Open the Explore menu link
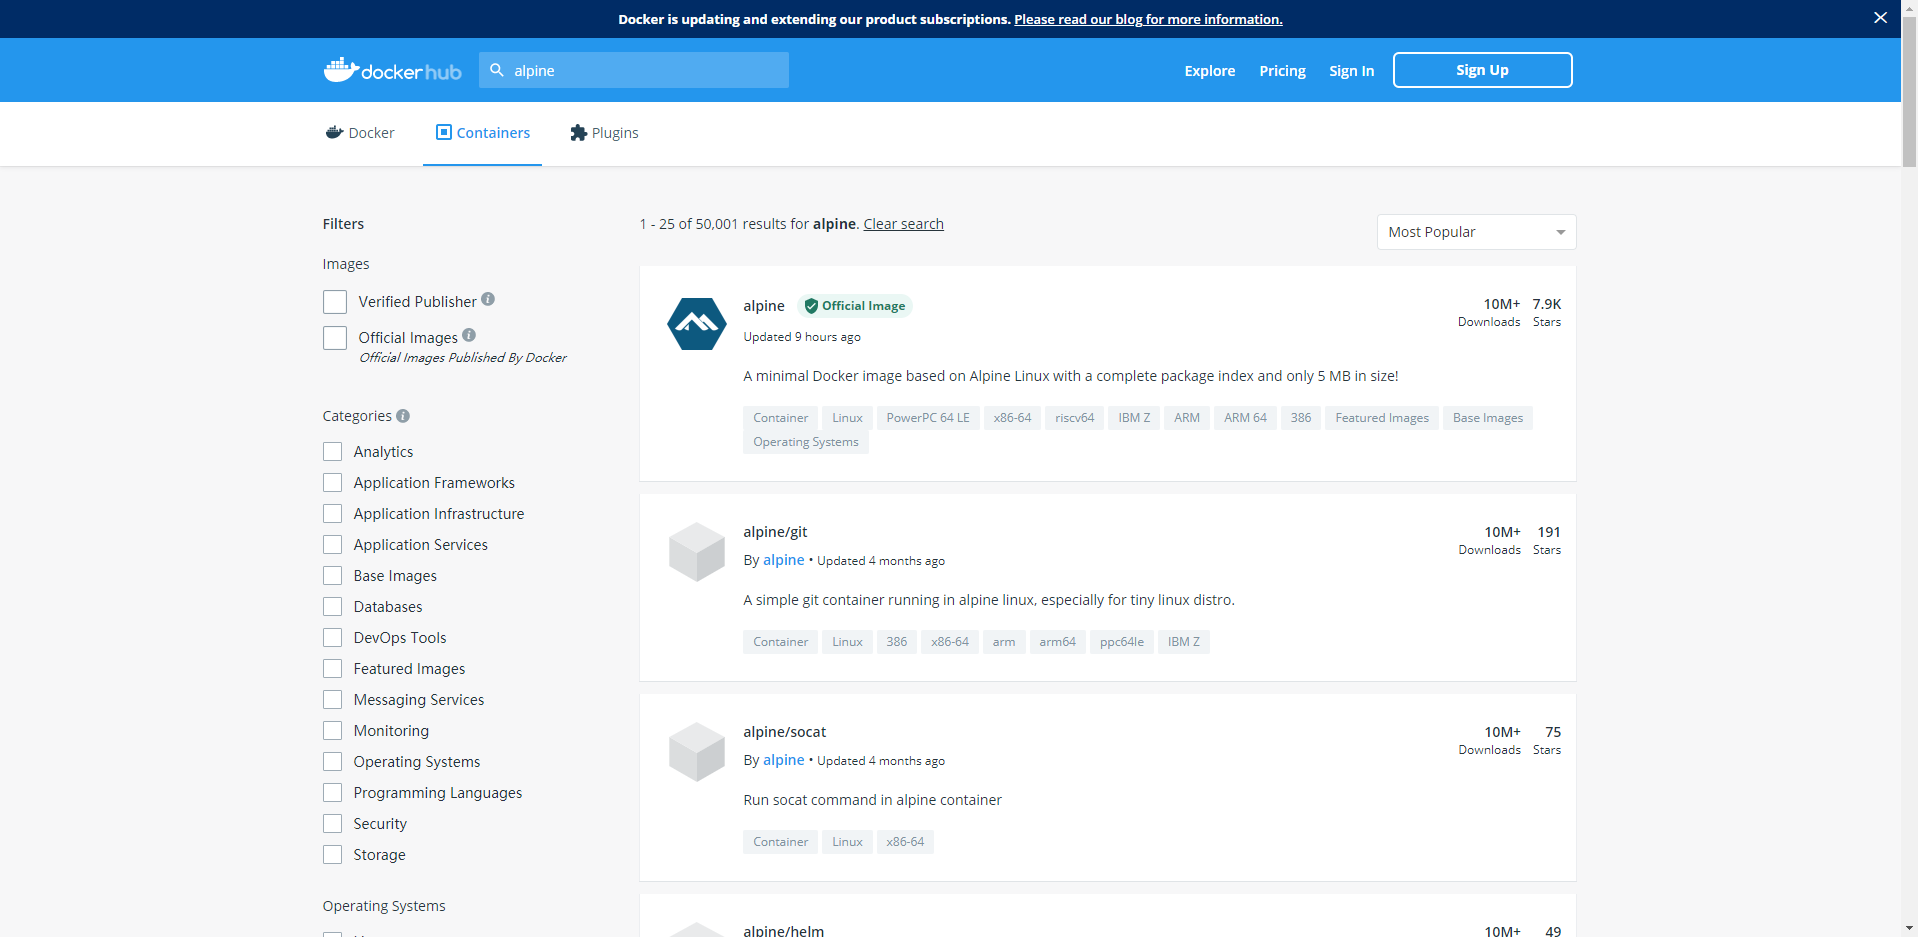The image size is (1918, 937). pos(1210,70)
